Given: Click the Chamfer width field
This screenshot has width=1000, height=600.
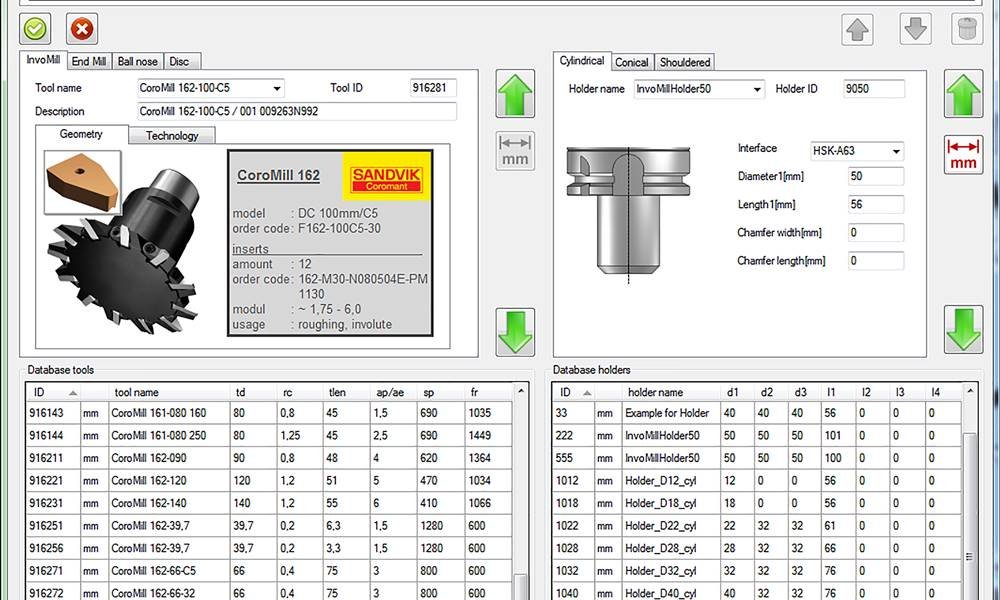Looking at the screenshot, I should click(876, 233).
